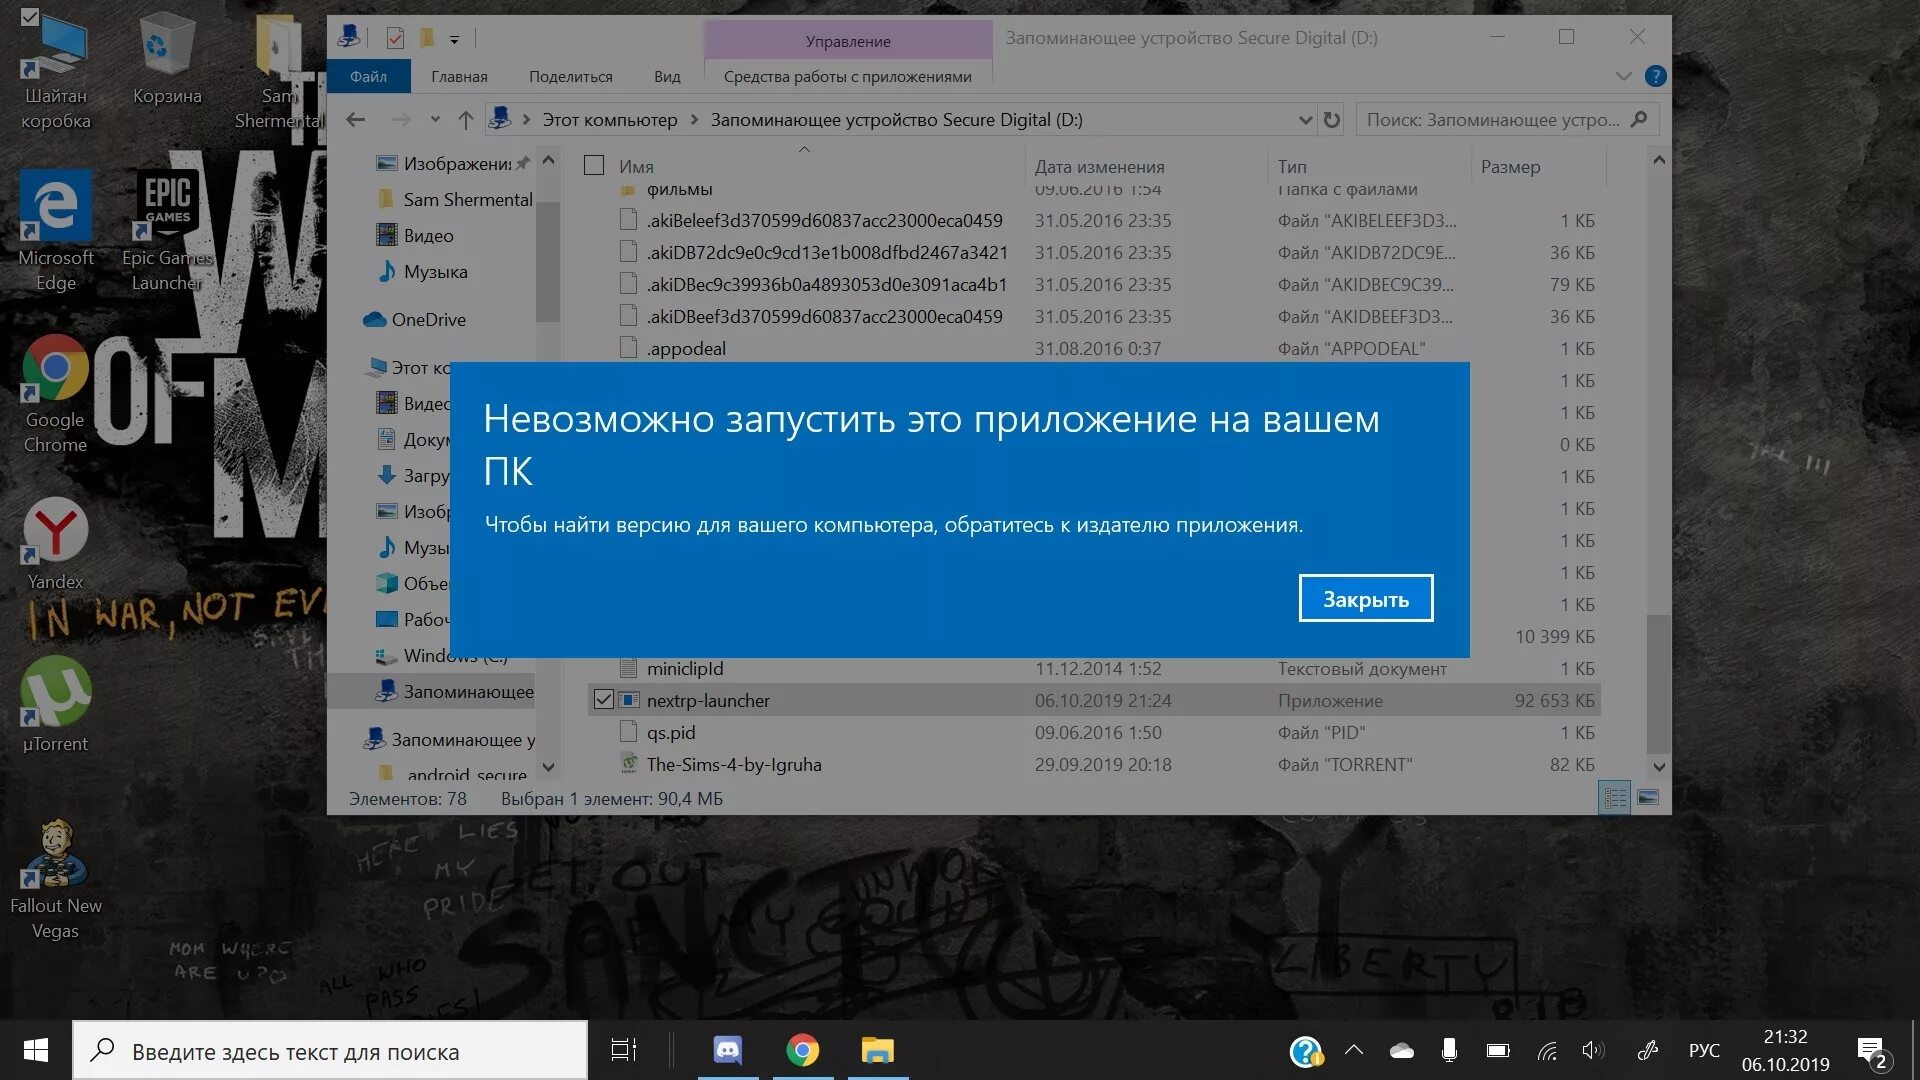
Task: Click the Windows taskbar search field
Action: 330,1051
